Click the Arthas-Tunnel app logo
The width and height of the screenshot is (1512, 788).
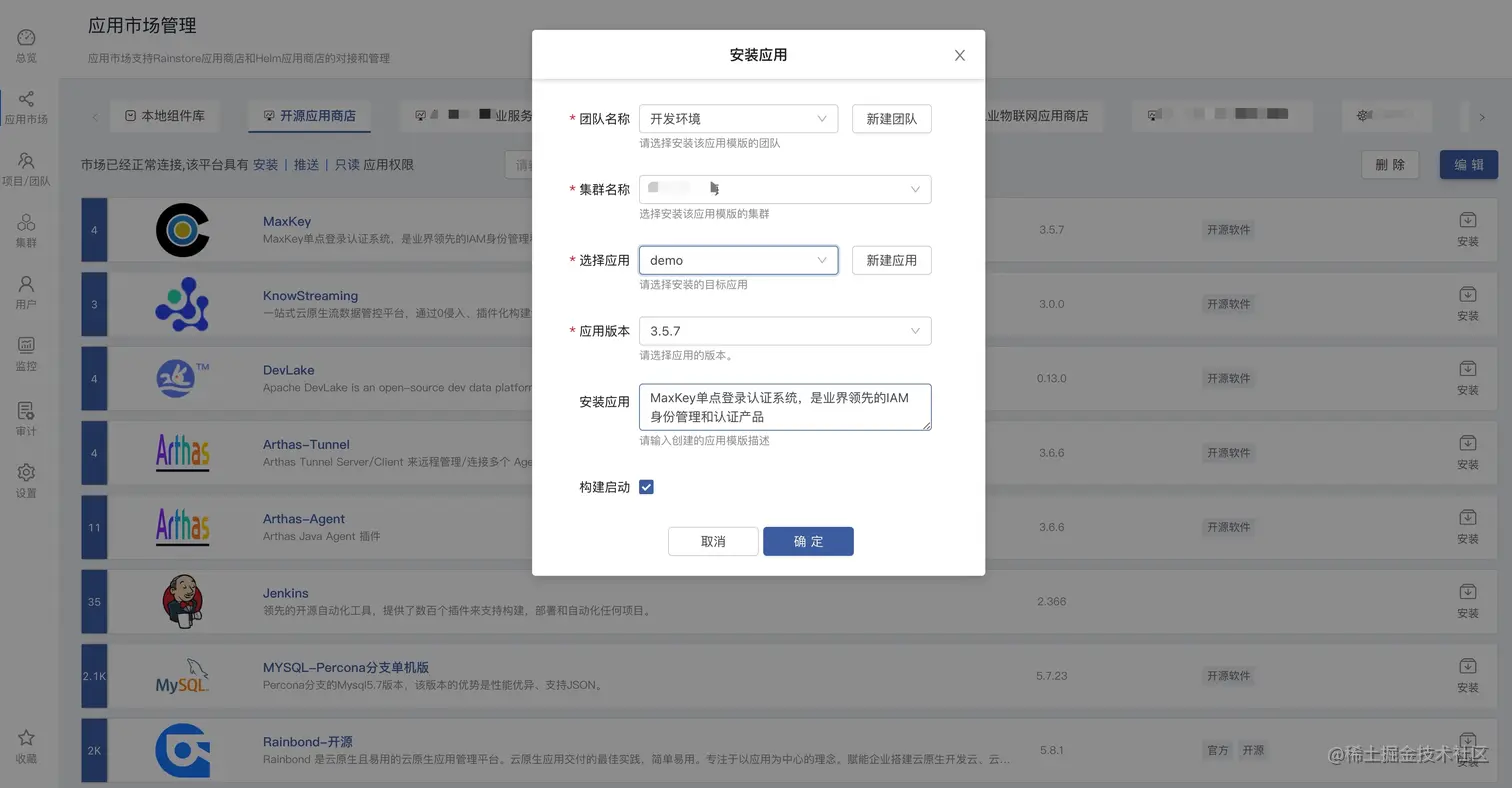coord(182,452)
